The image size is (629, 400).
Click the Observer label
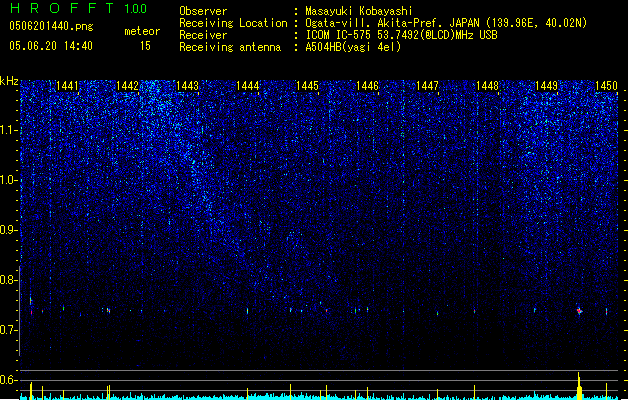203,11
